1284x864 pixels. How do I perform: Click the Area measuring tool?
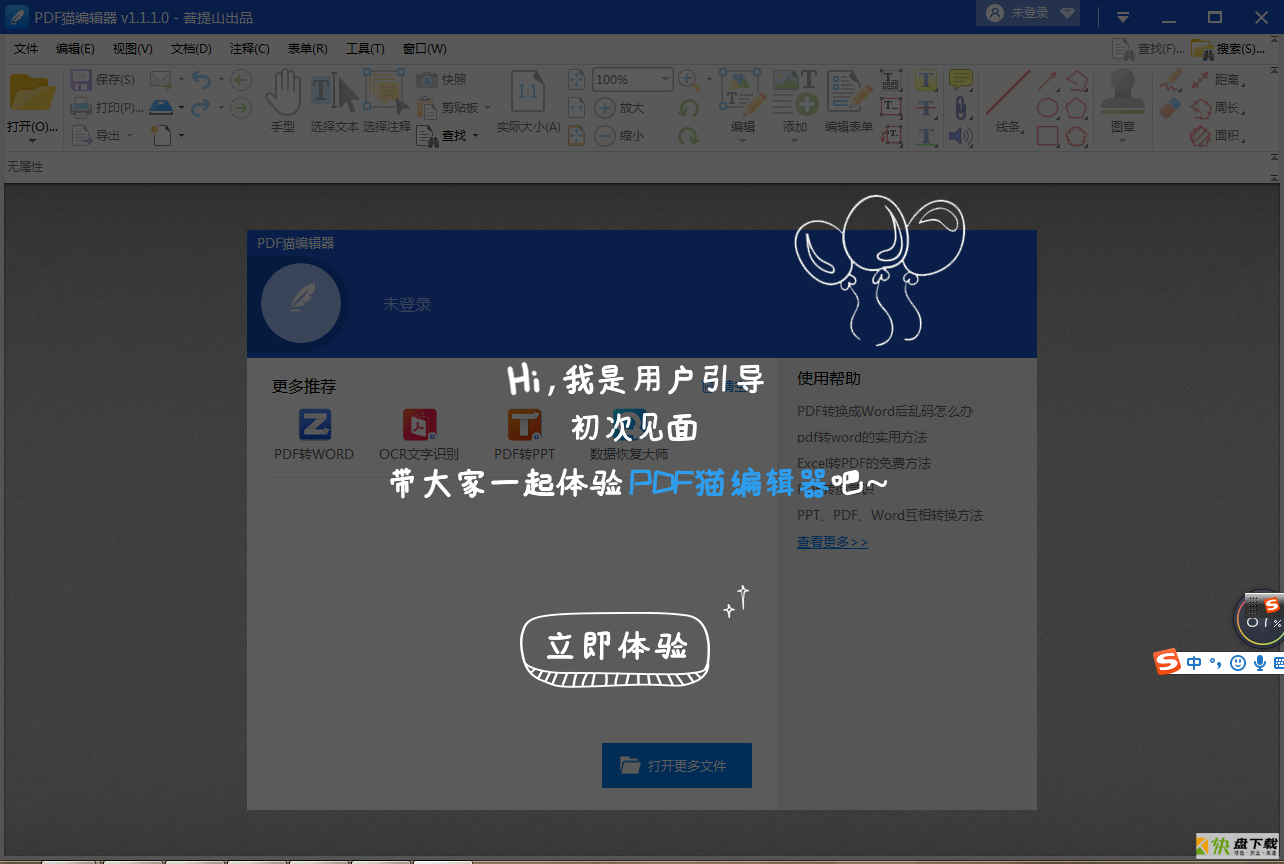[1216, 135]
